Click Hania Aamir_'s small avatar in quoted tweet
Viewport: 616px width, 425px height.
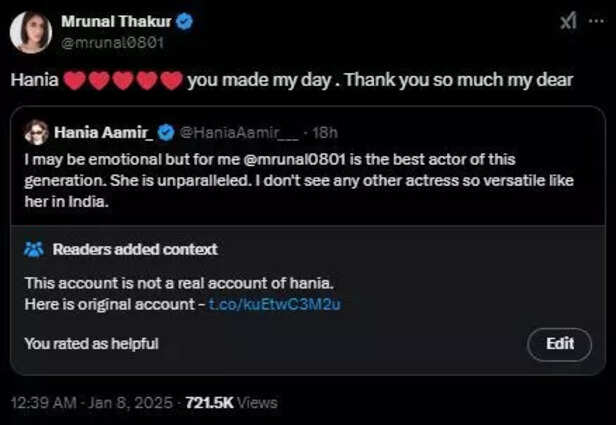click(37, 132)
